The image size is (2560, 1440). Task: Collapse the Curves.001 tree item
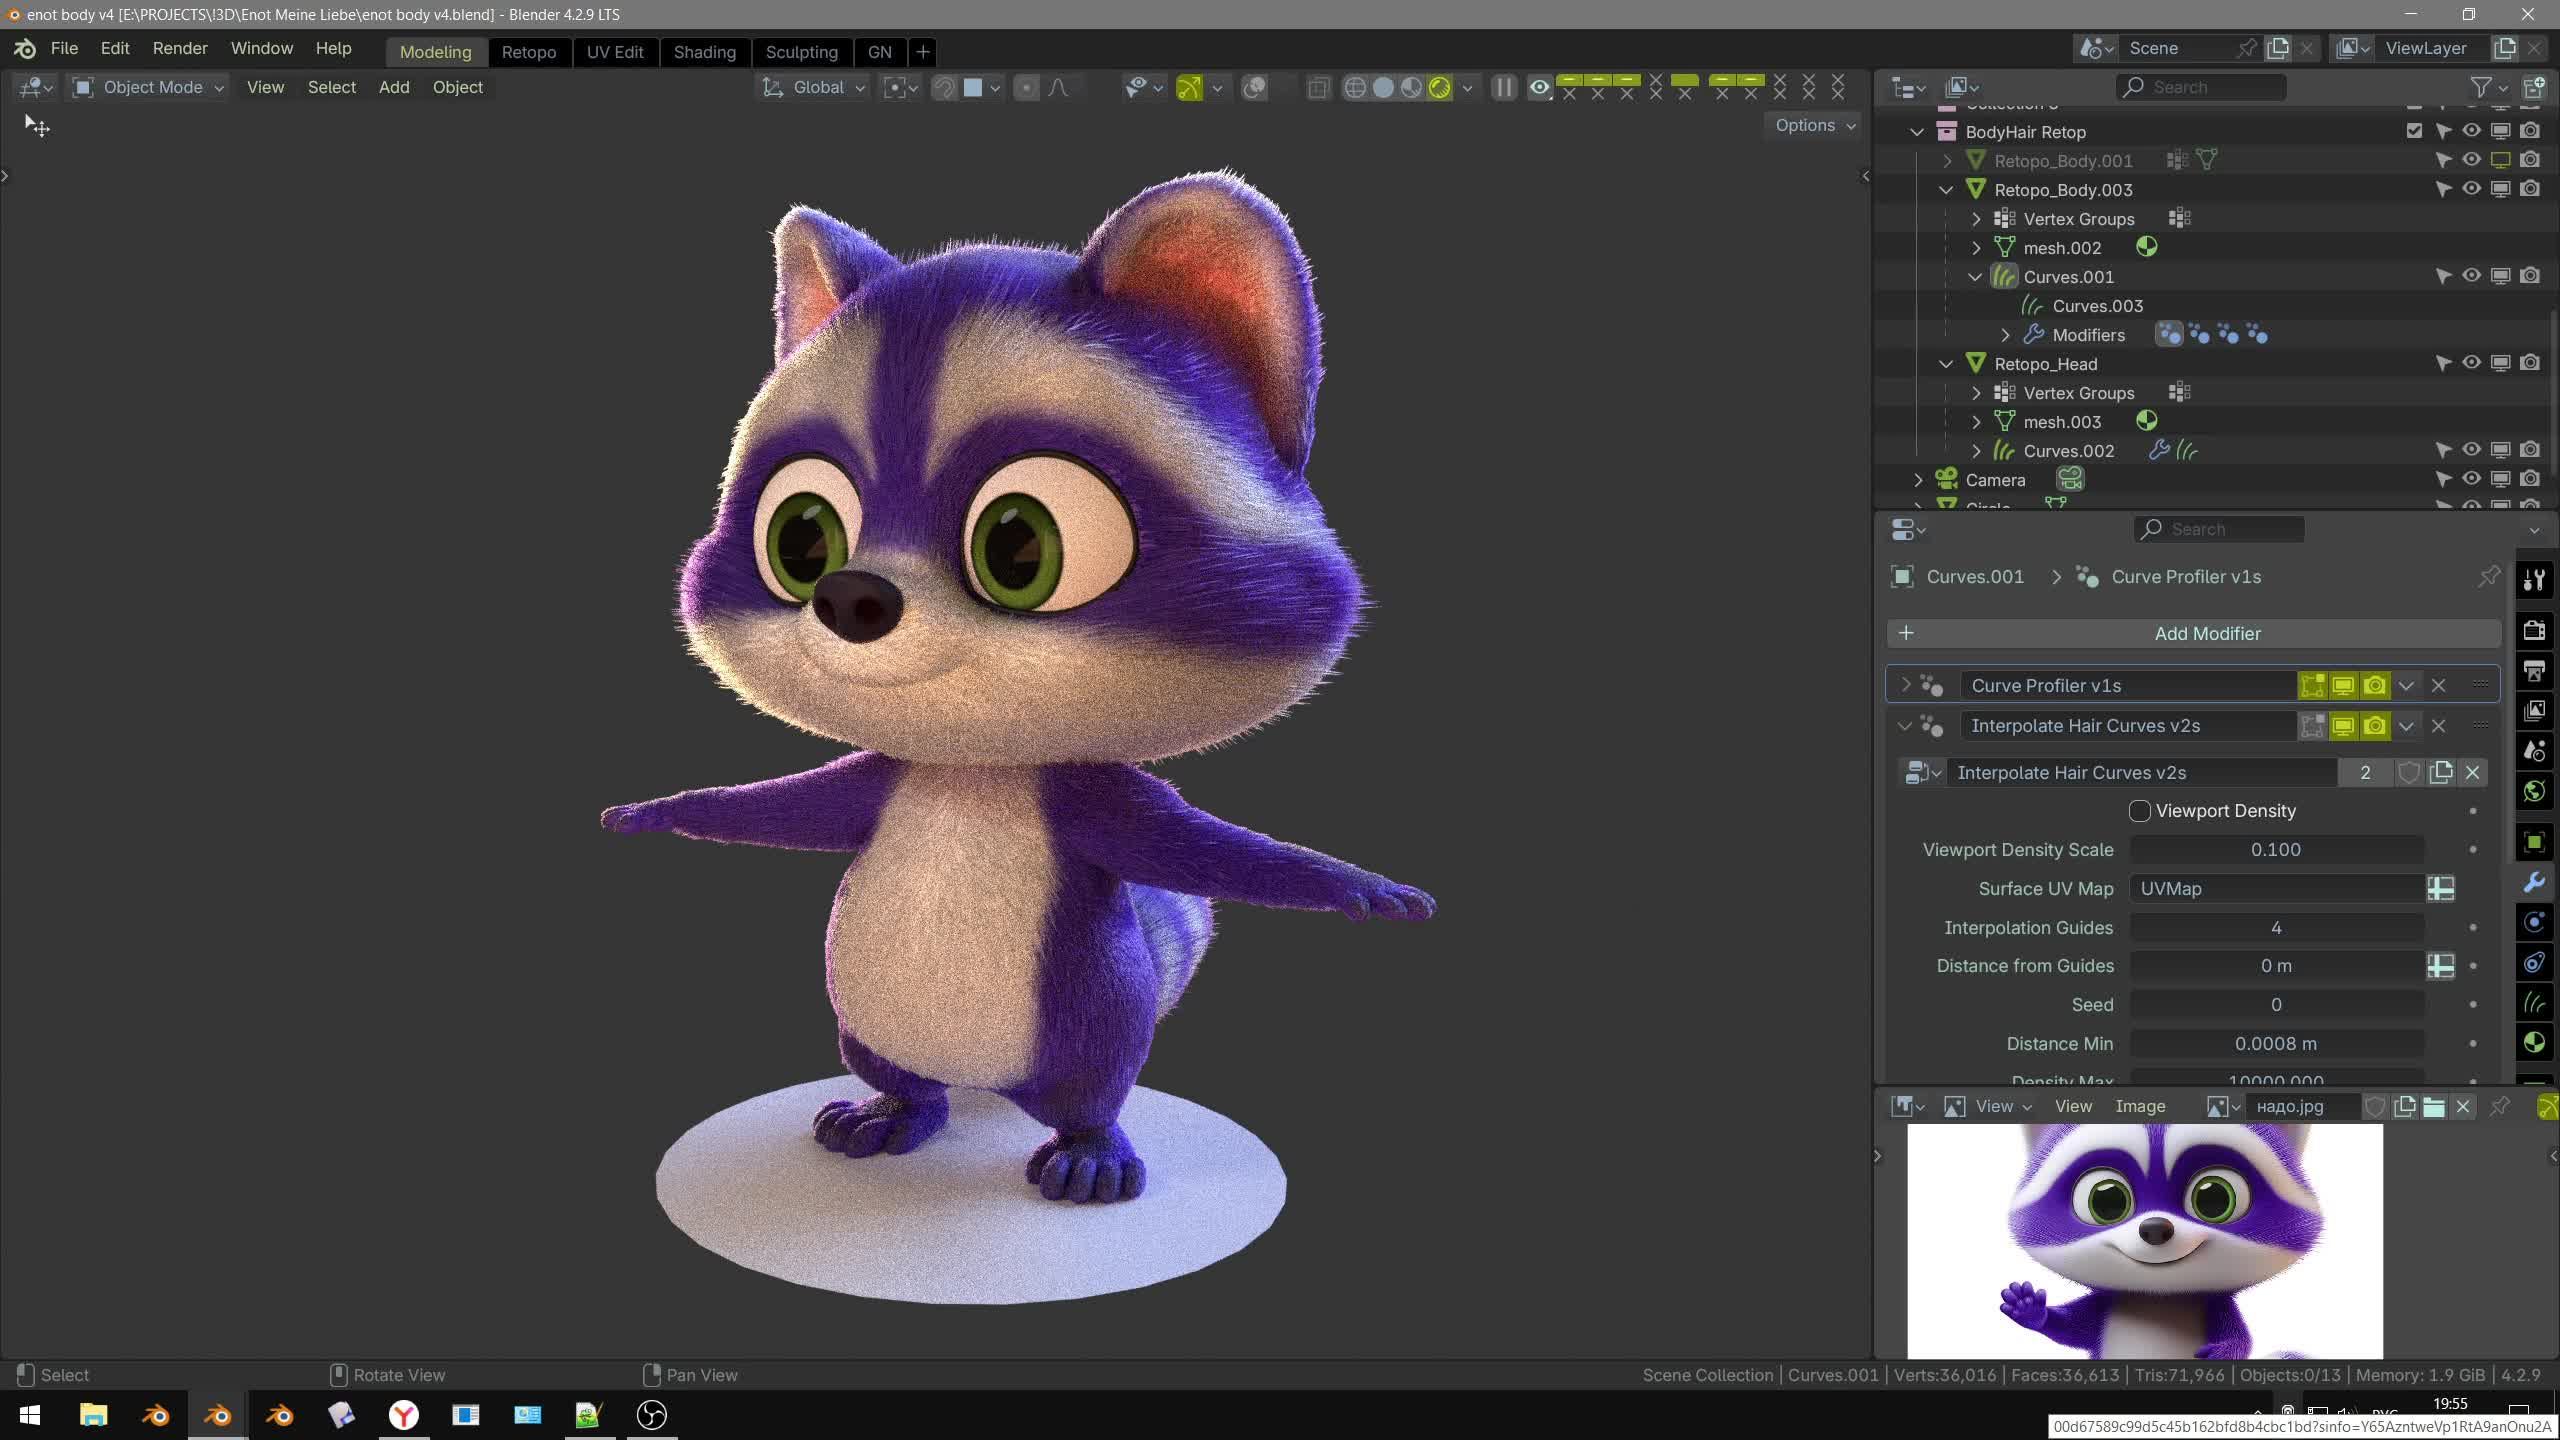pos(1975,277)
